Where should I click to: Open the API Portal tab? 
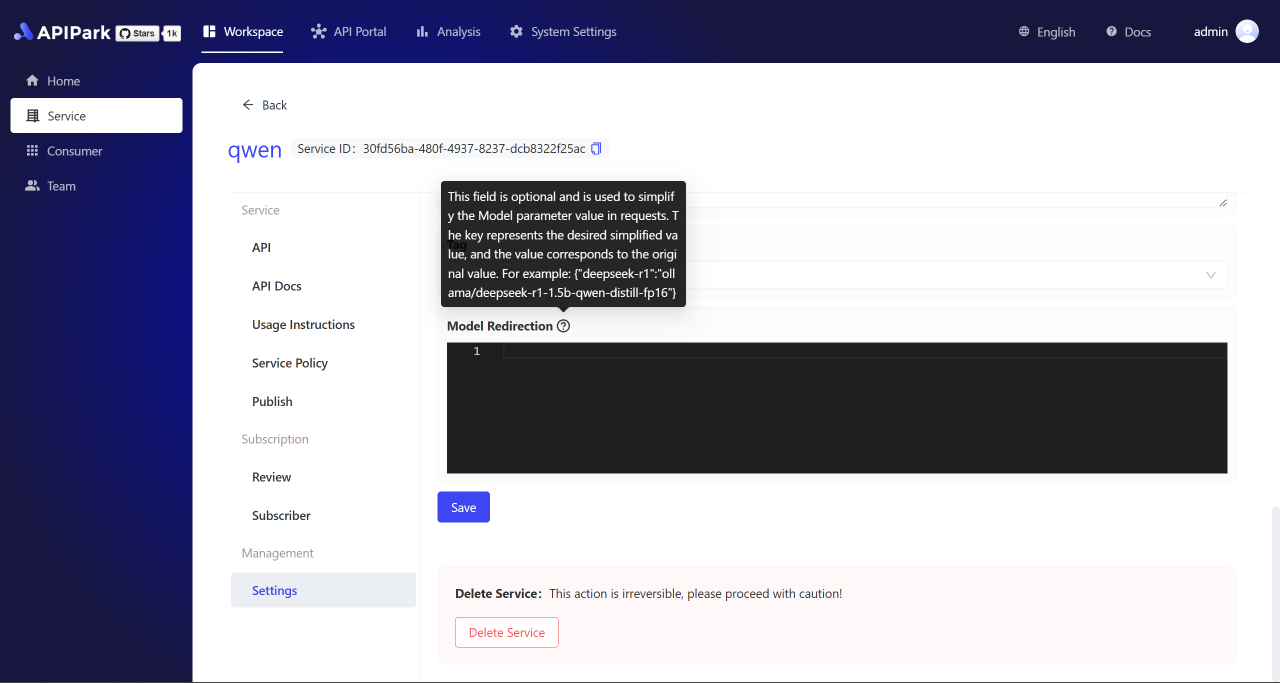click(x=348, y=32)
